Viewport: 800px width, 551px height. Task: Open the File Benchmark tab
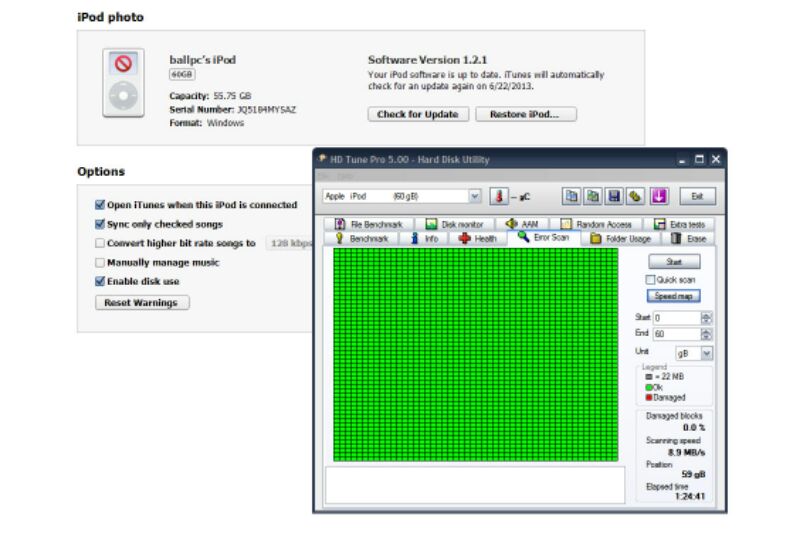point(368,224)
